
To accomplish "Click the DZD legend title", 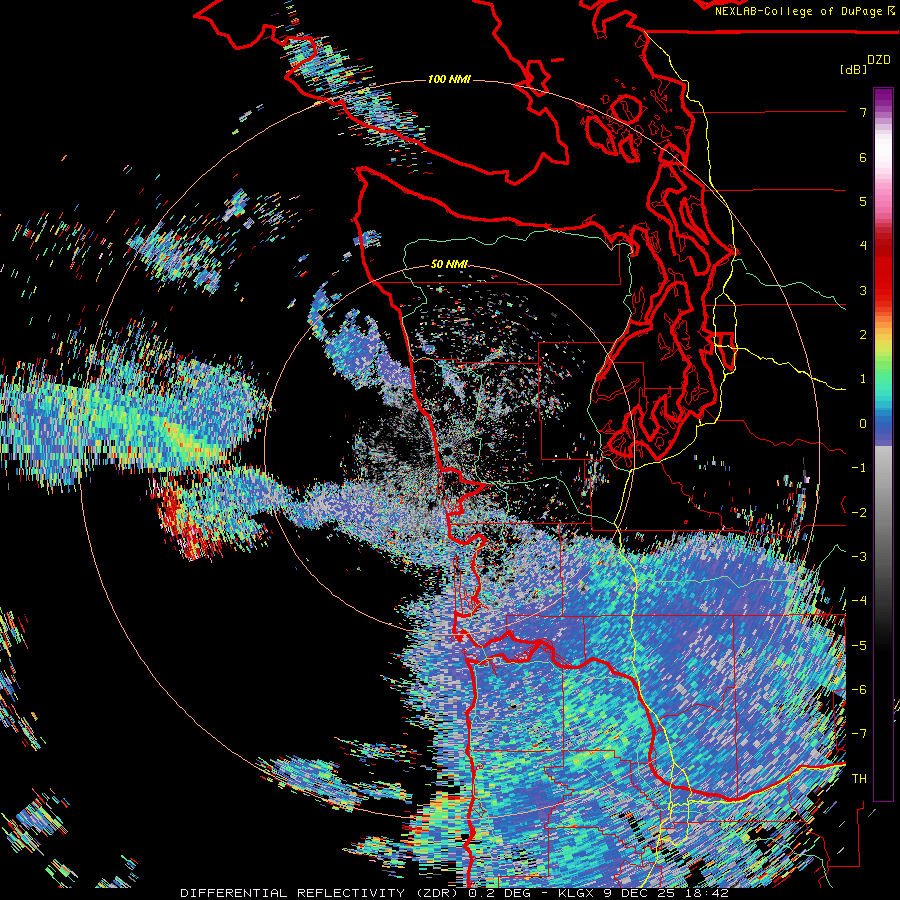I will 878,60.
